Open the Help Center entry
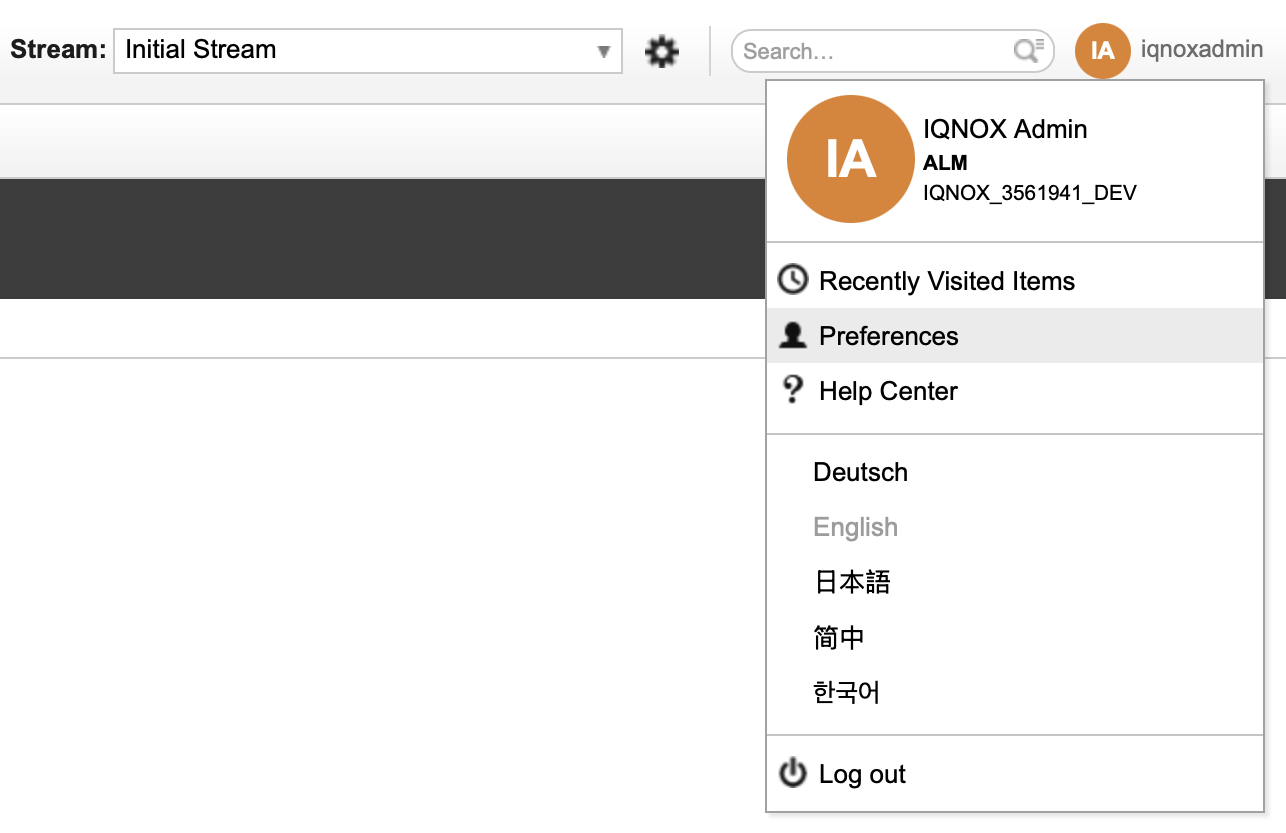1286x833 pixels. click(x=1015, y=391)
